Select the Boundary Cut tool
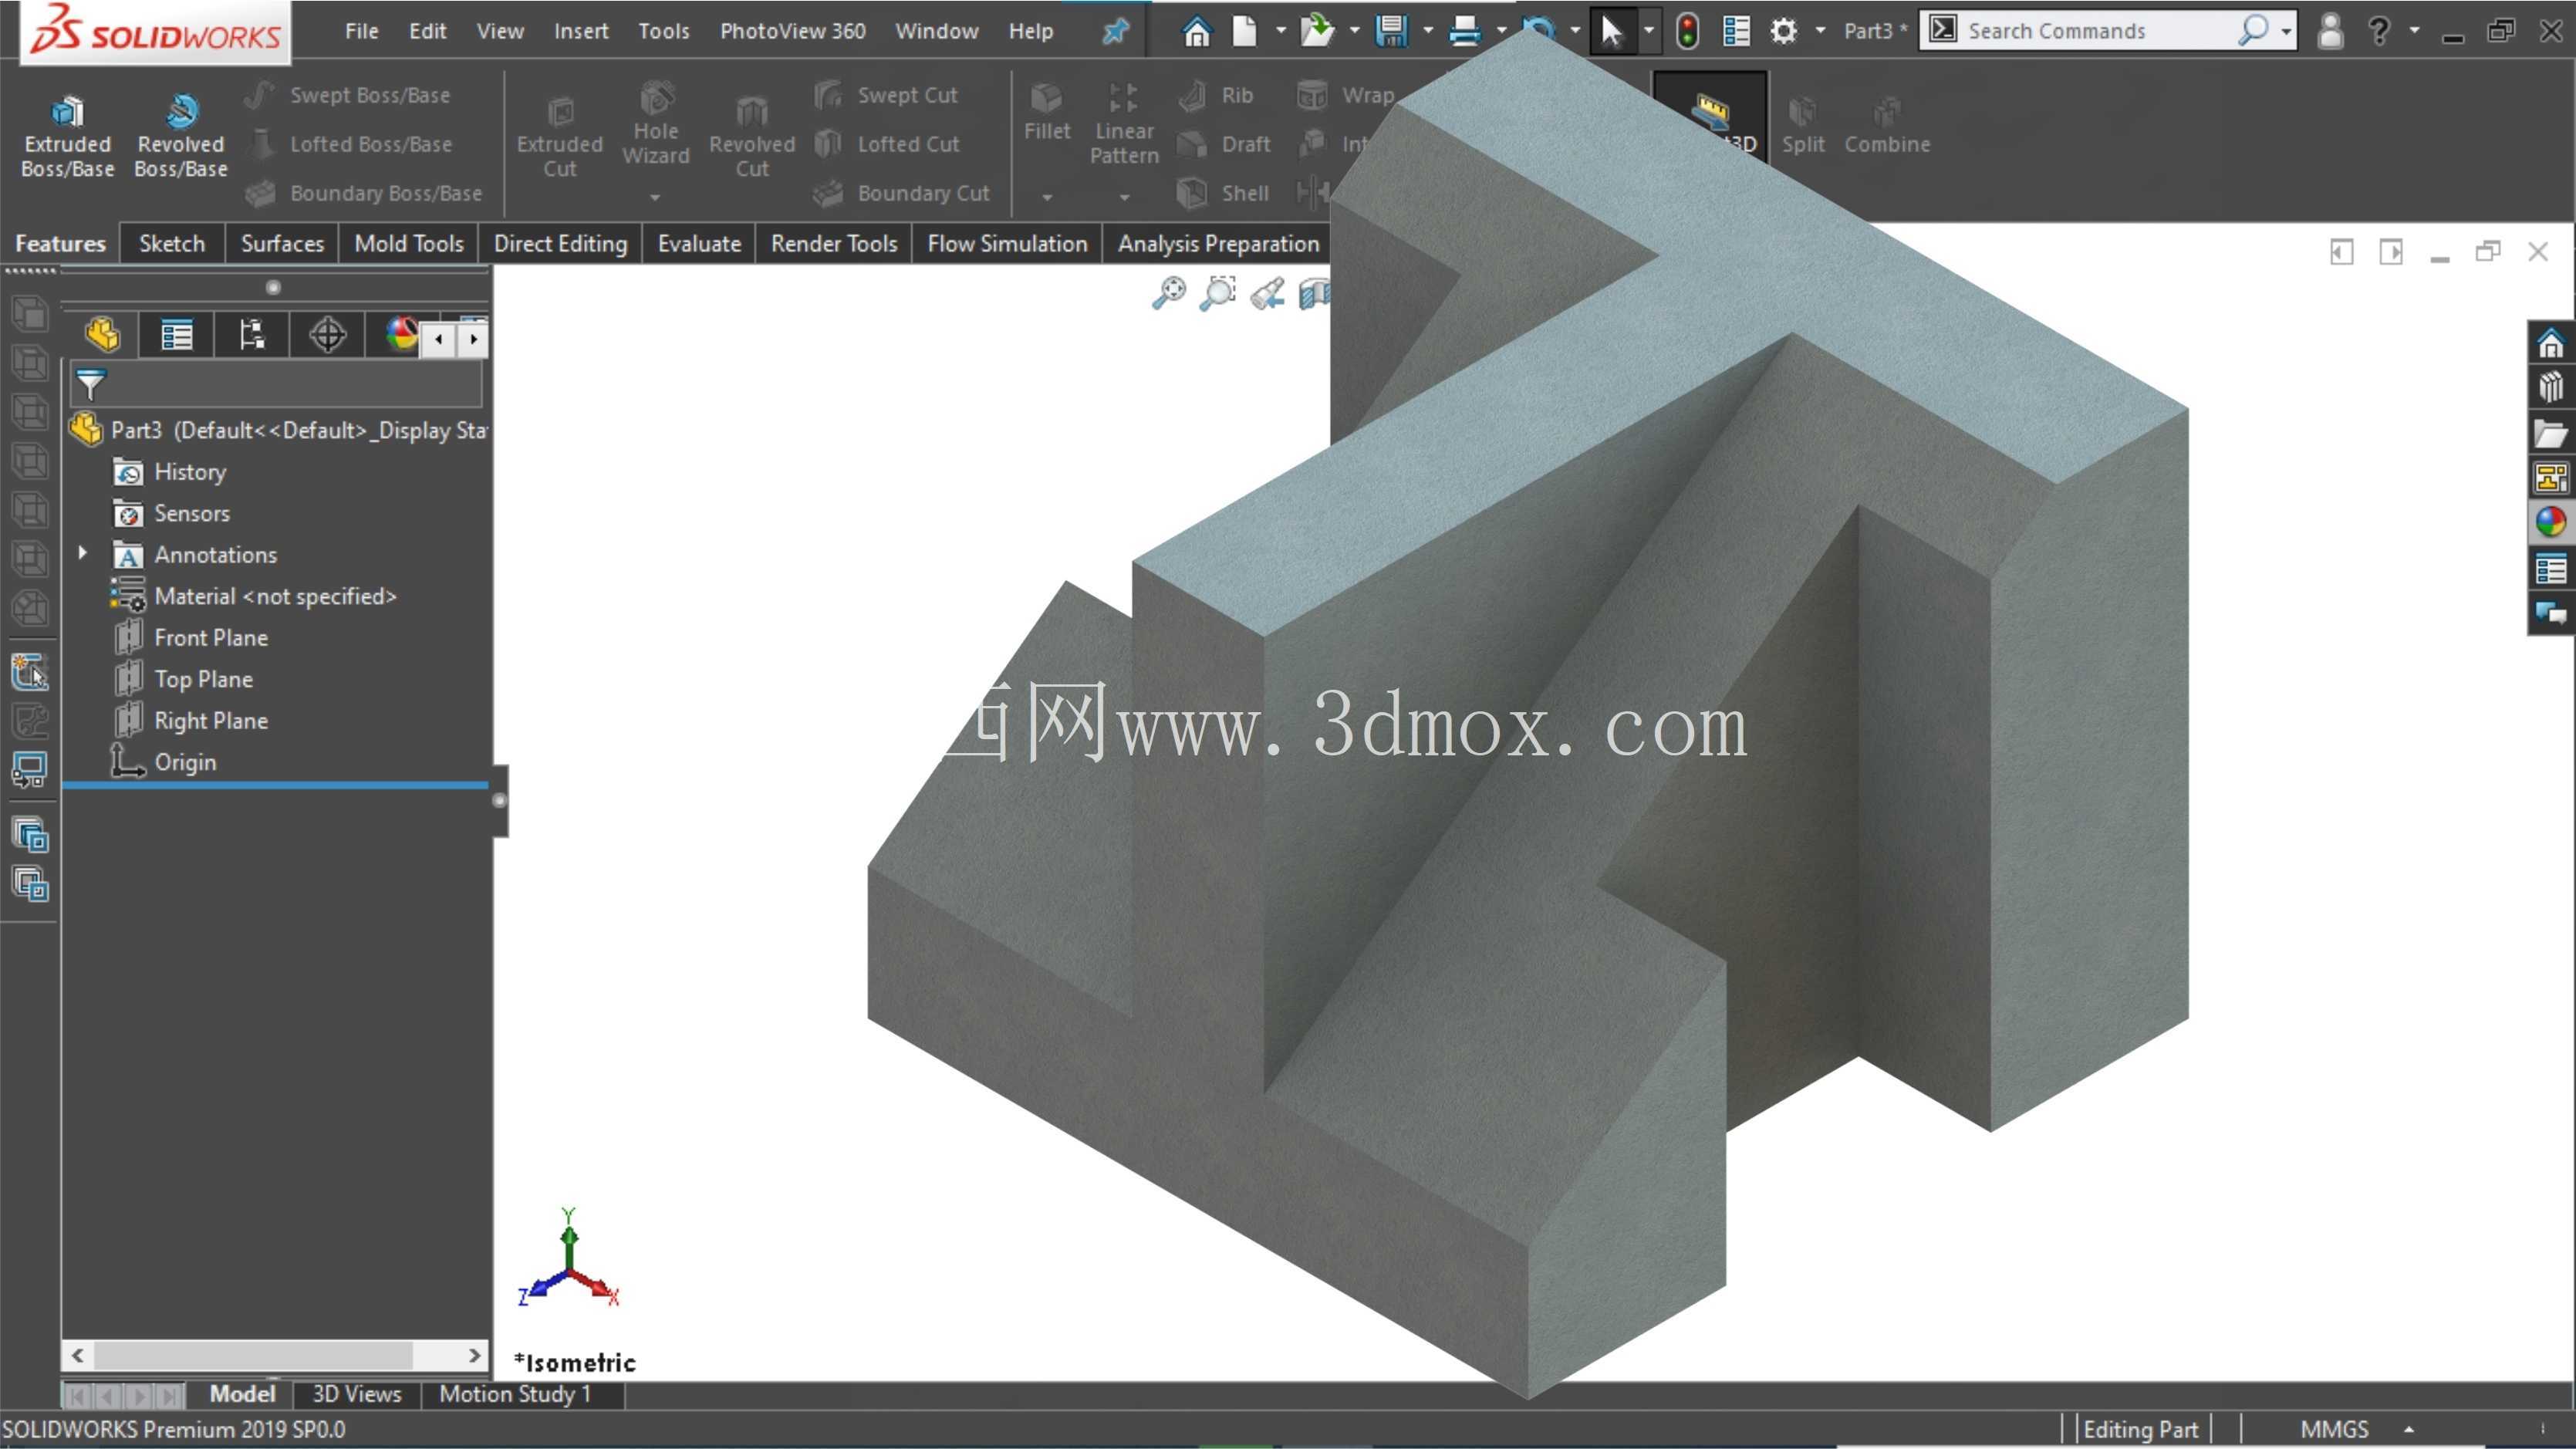This screenshot has height=1449, width=2576. pyautogui.click(x=902, y=193)
